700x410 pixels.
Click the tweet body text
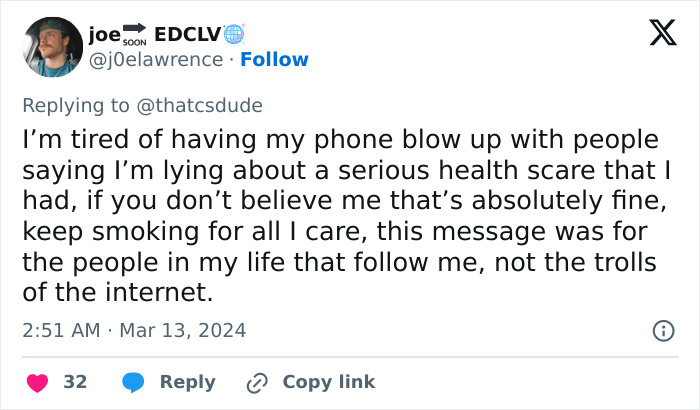pyautogui.click(x=340, y=215)
